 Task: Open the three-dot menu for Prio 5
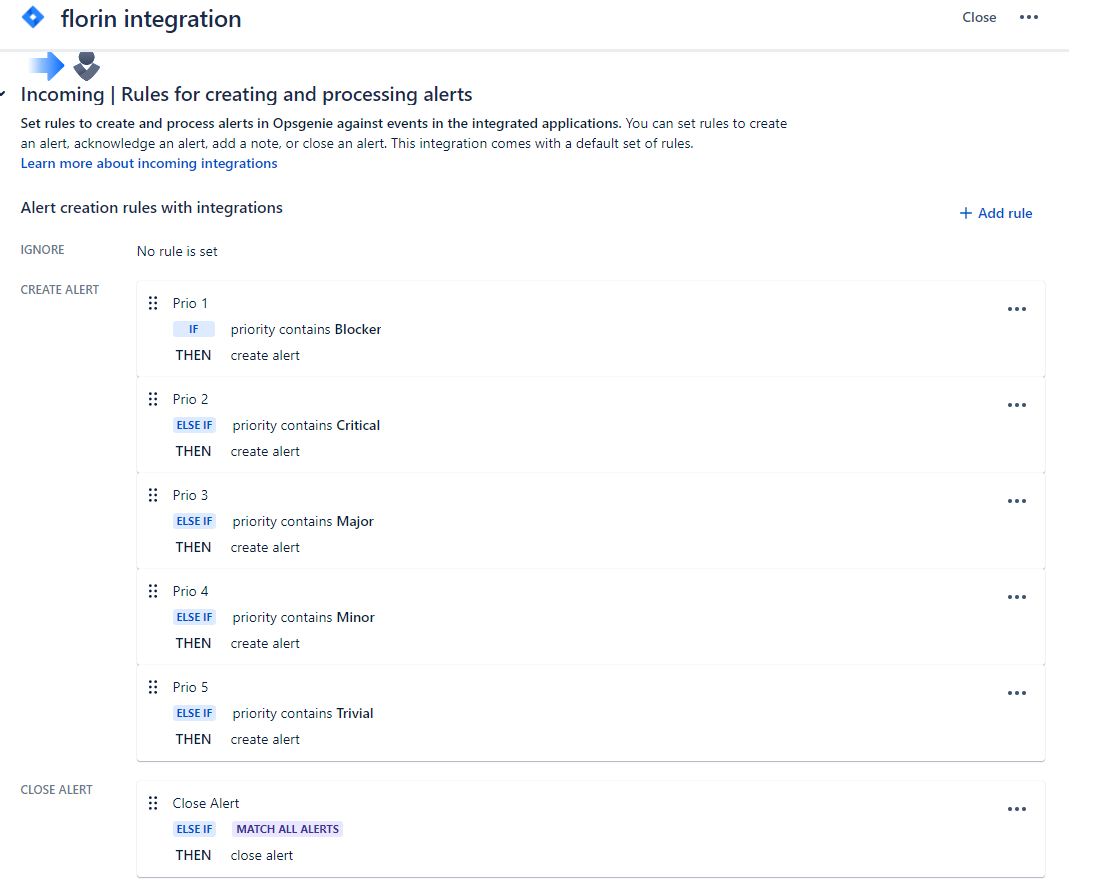(x=1017, y=693)
